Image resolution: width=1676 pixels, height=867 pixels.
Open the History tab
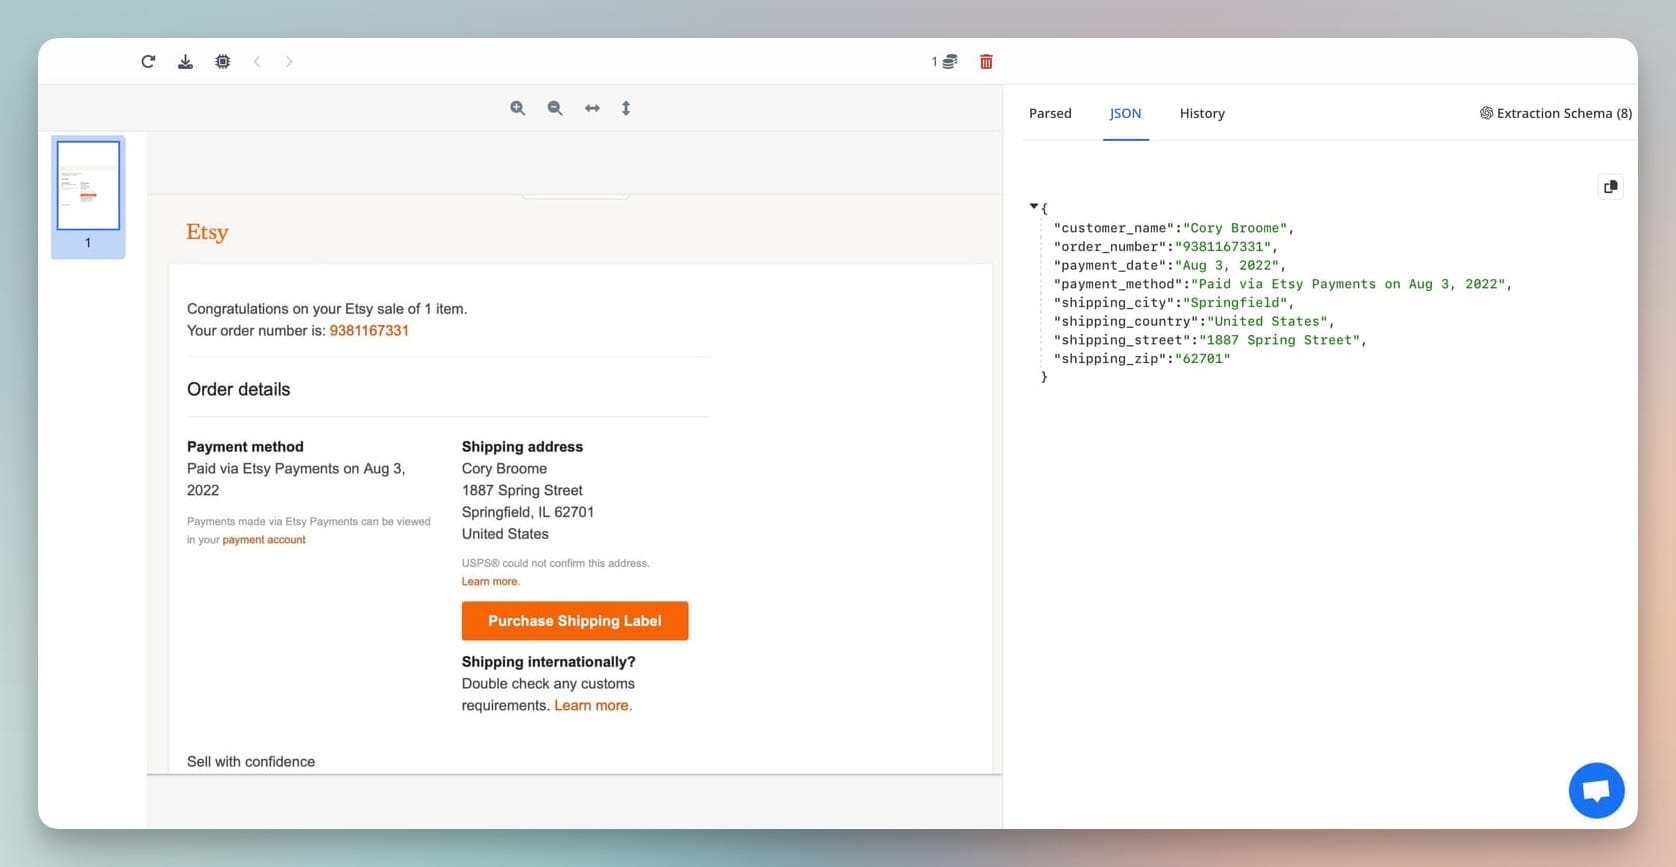(1202, 114)
